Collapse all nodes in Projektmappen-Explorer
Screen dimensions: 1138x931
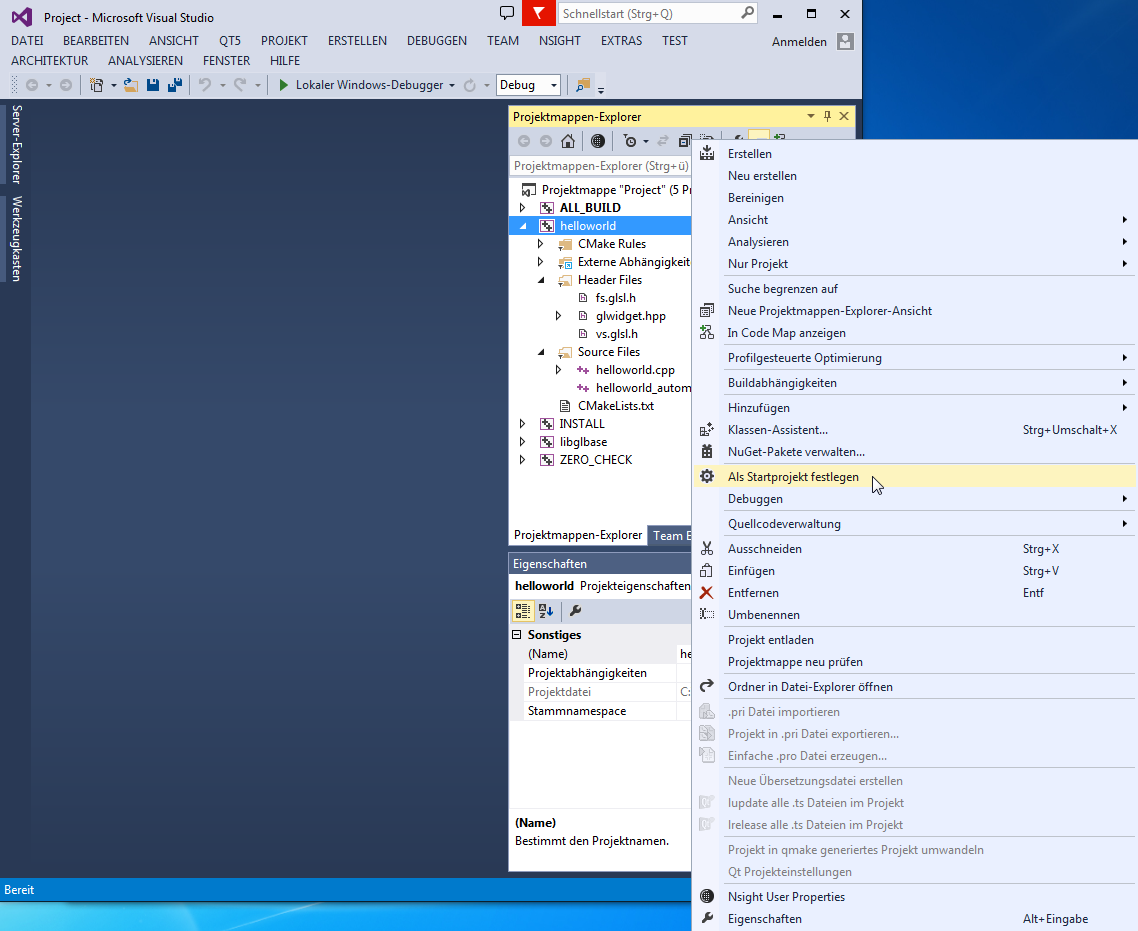tap(684, 141)
